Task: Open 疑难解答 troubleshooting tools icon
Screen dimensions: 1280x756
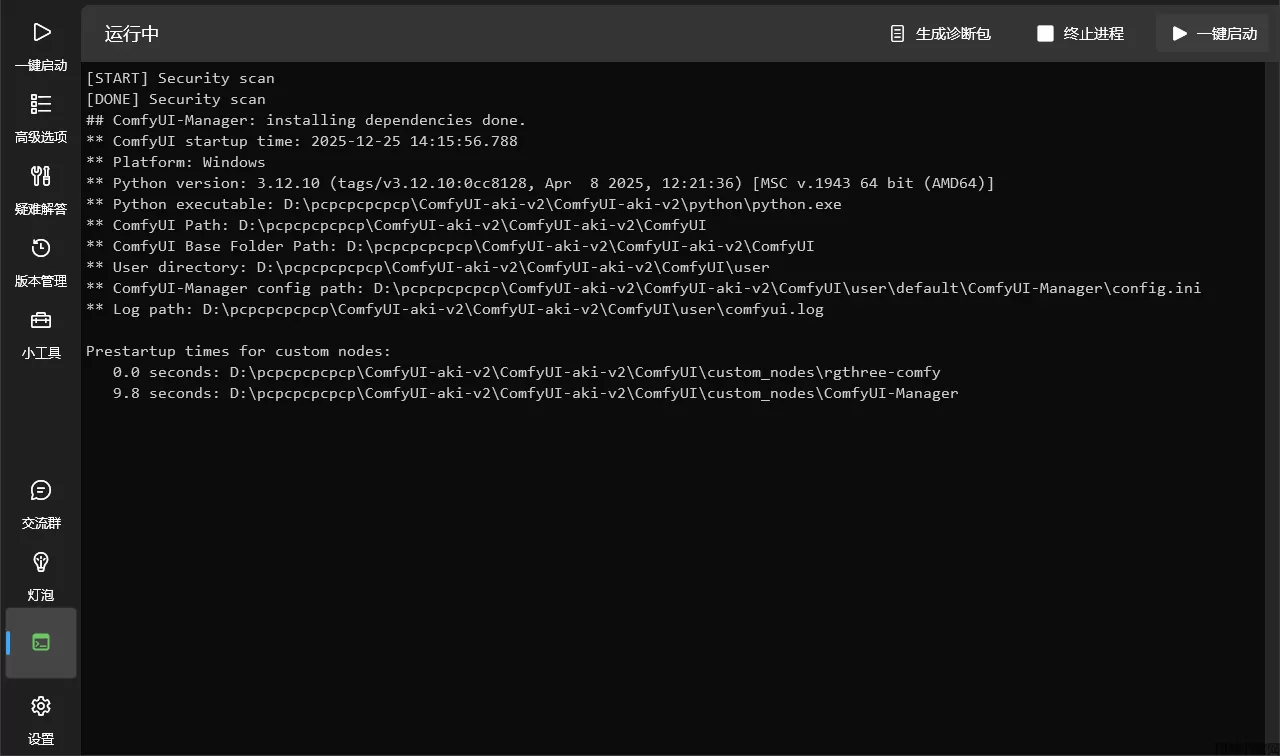Action: click(x=41, y=177)
